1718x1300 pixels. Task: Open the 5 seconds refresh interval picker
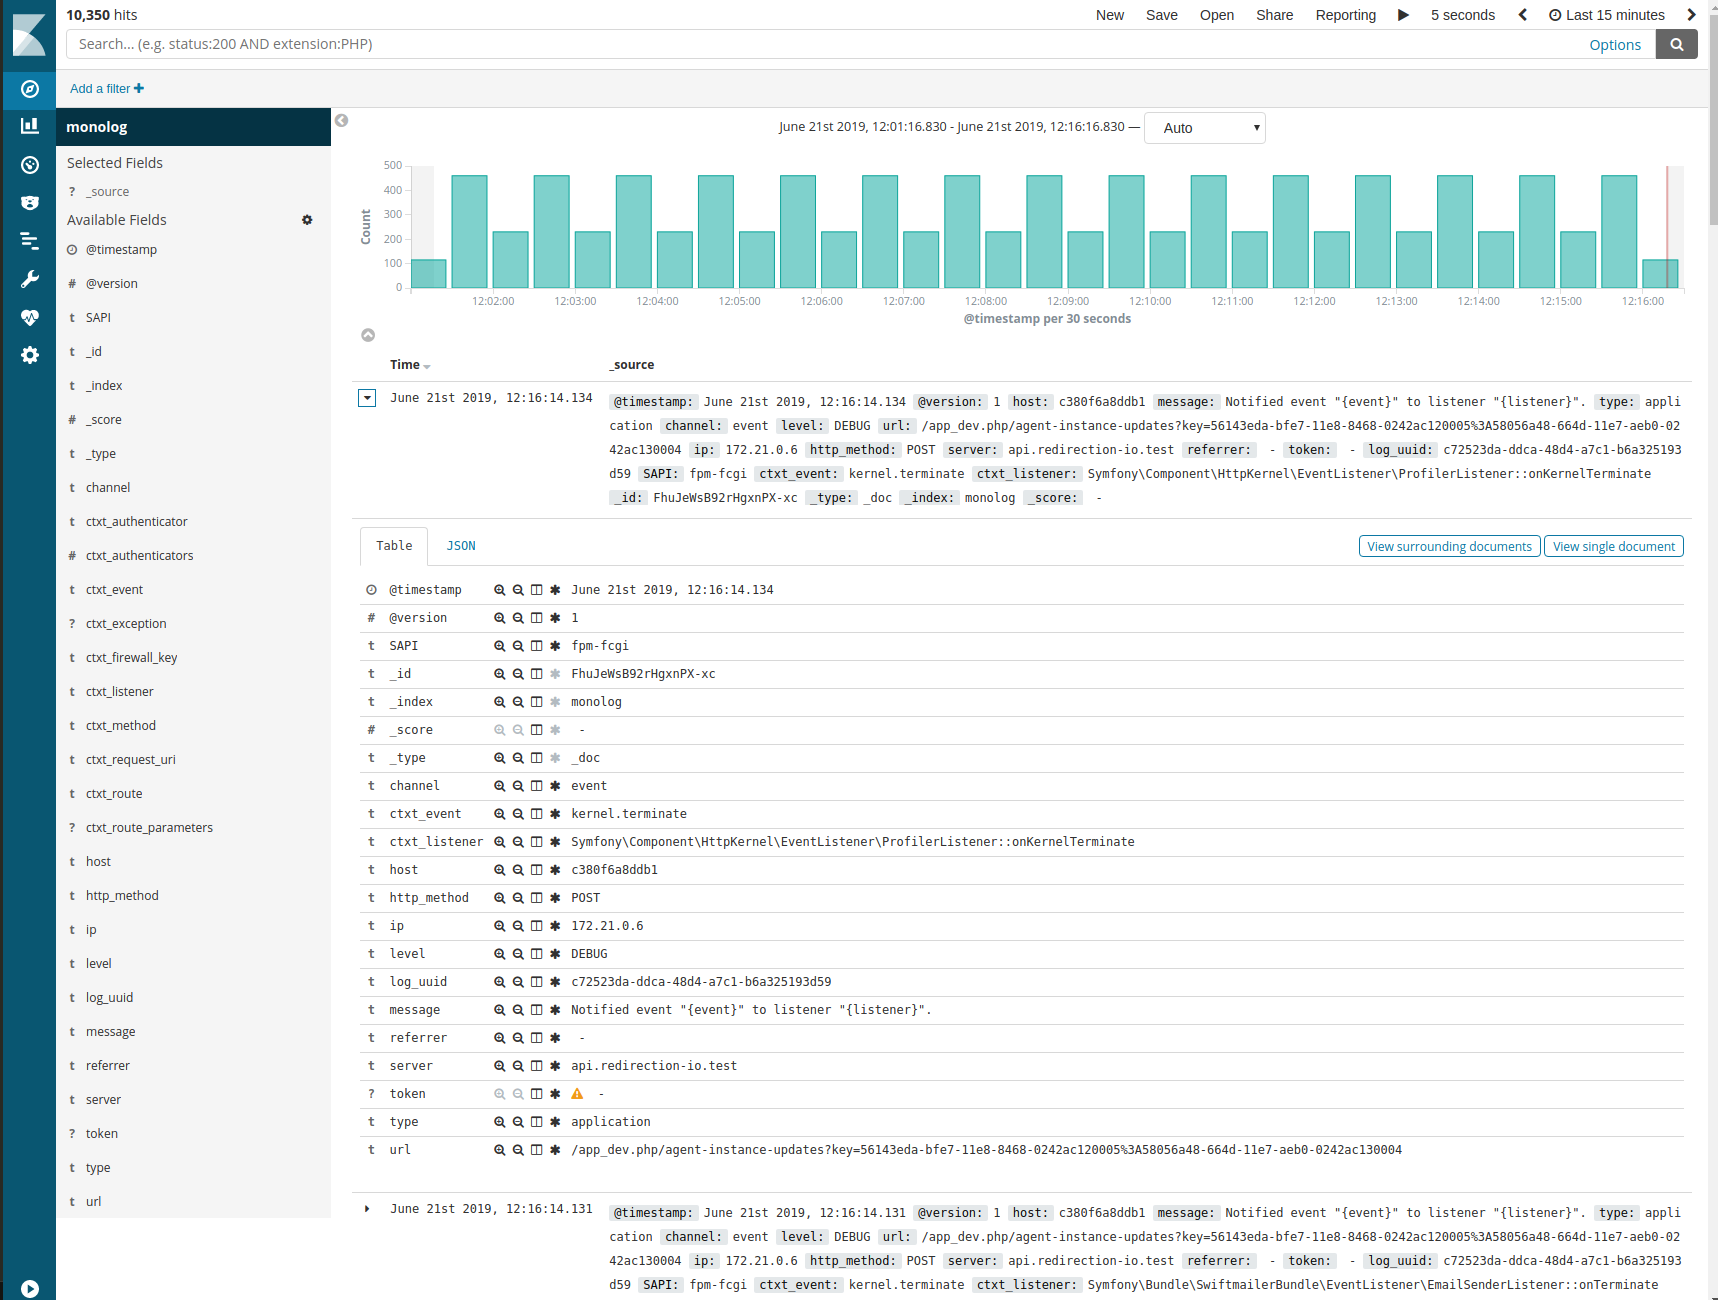point(1463,15)
